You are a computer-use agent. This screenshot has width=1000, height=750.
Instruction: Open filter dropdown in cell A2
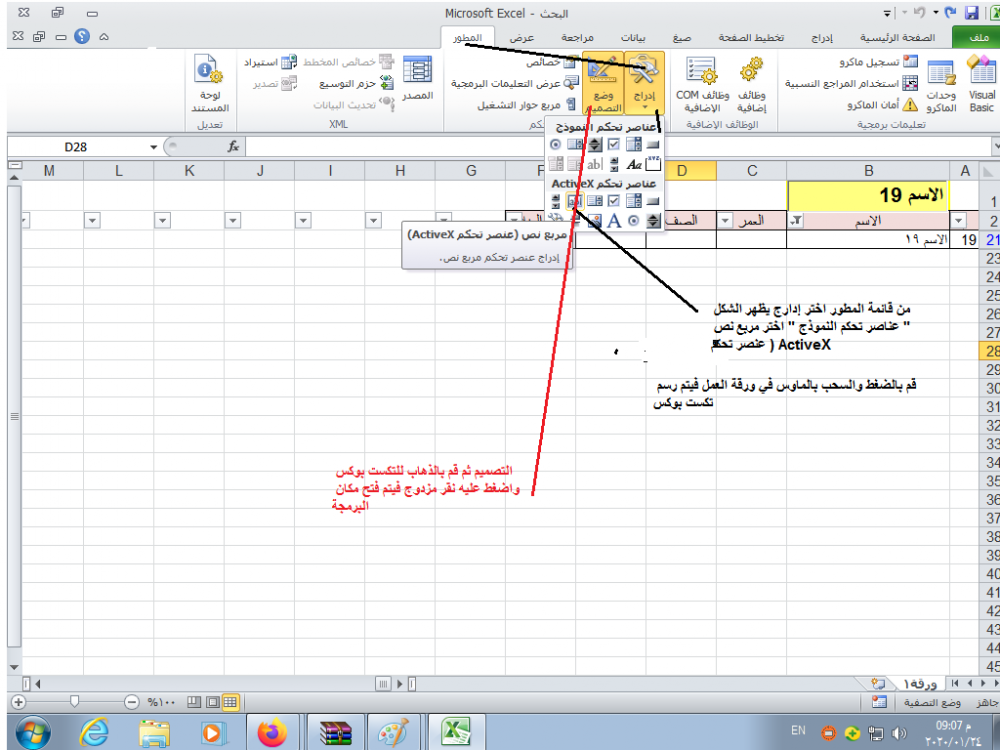[959, 221]
